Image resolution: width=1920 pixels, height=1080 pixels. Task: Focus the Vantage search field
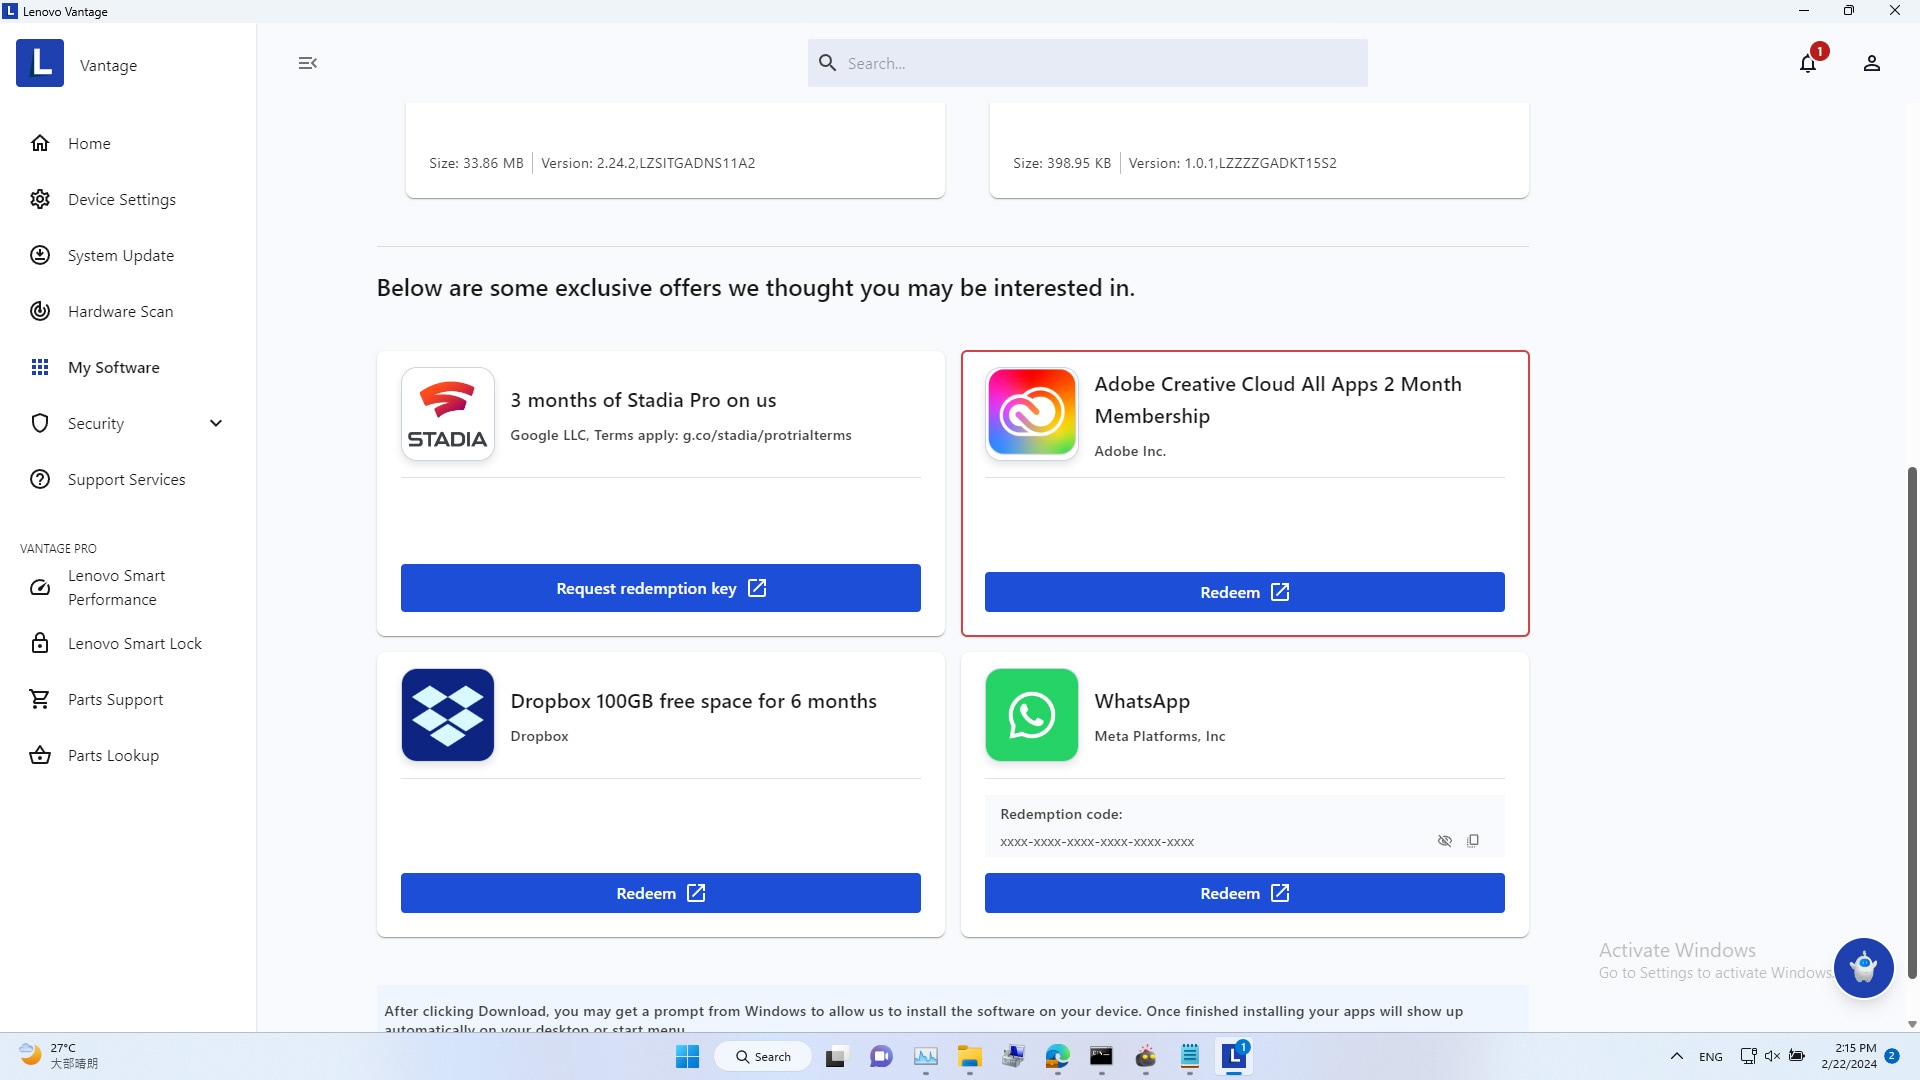pyautogui.click(x=1100, y=63)
